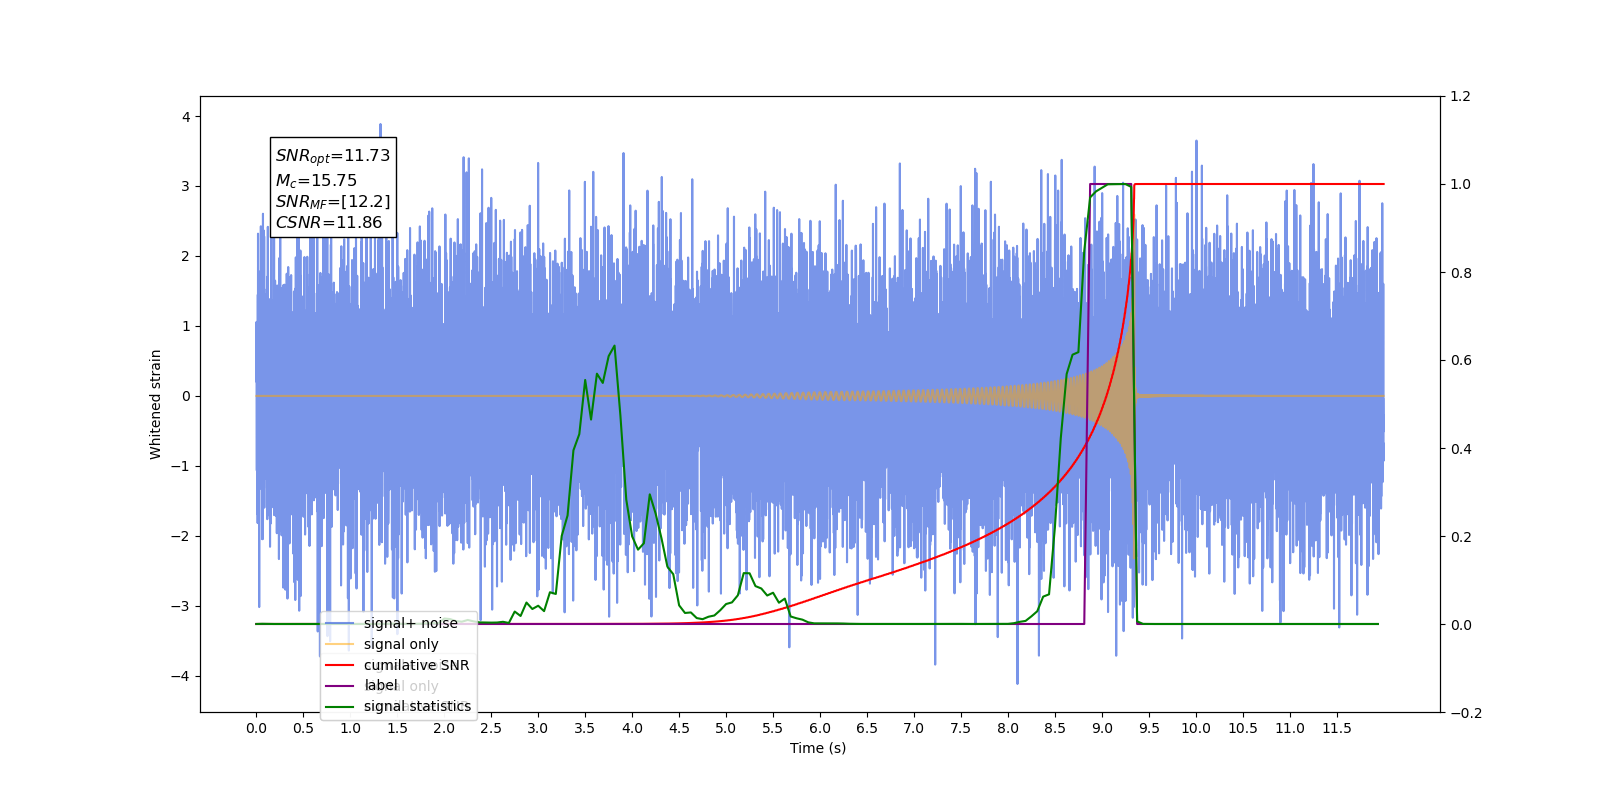The height and width of the screenshot is (800, 1600).
Task: Click the x-axis tick label 6.0
Action: pos(820,728)
